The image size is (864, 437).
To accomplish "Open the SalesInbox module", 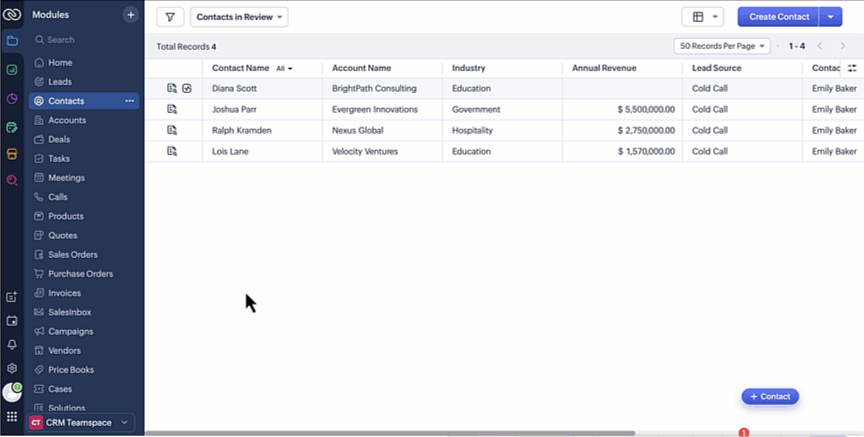I will pyautogui.click(x=84, y=312).
